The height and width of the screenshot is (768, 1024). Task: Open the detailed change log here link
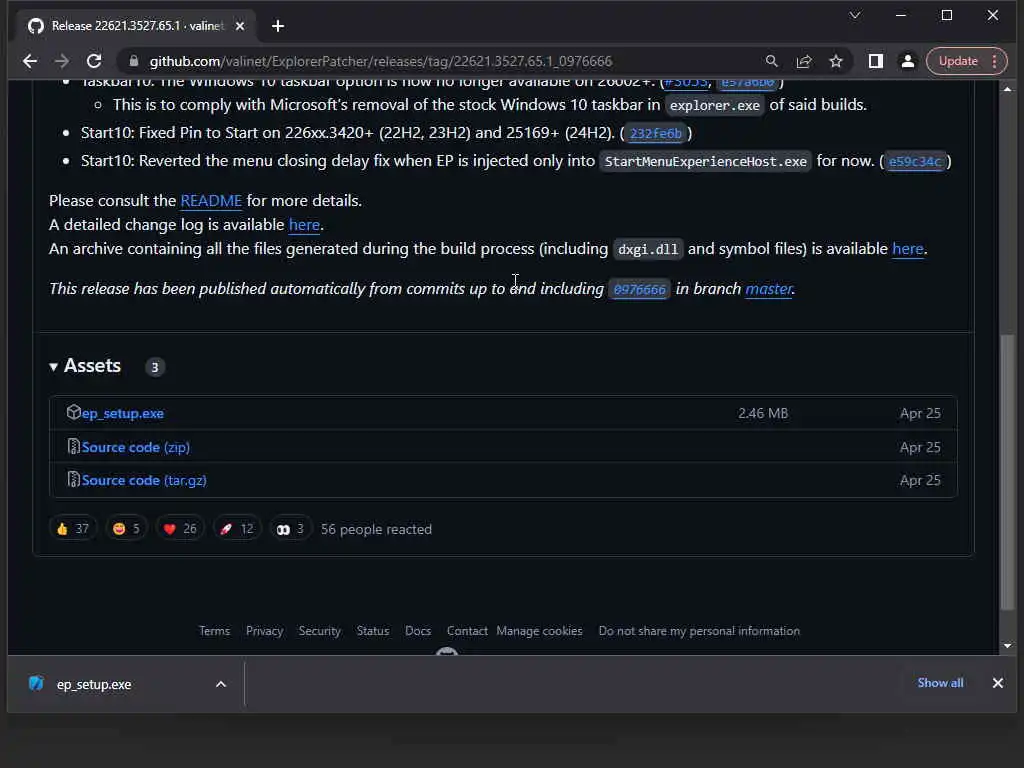coord(304,225)
